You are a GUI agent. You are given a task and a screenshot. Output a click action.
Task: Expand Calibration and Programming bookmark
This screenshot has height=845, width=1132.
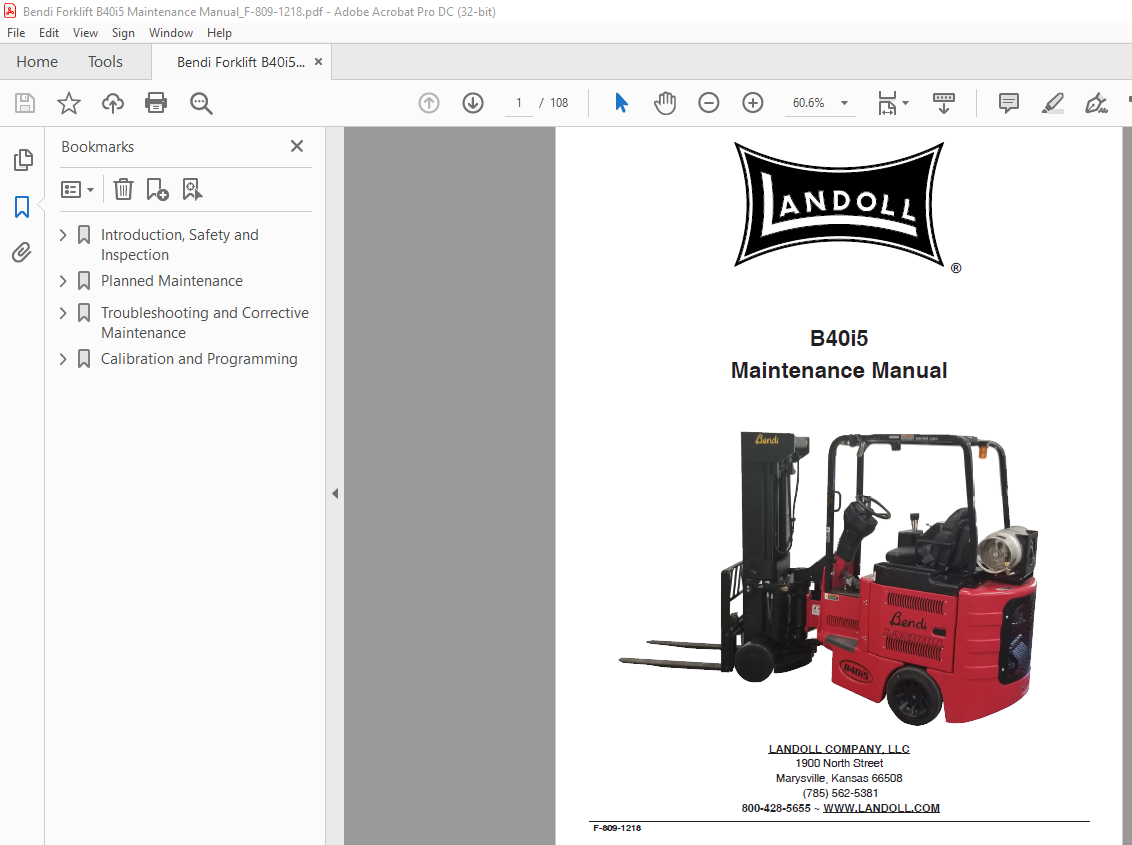point(64,359)
